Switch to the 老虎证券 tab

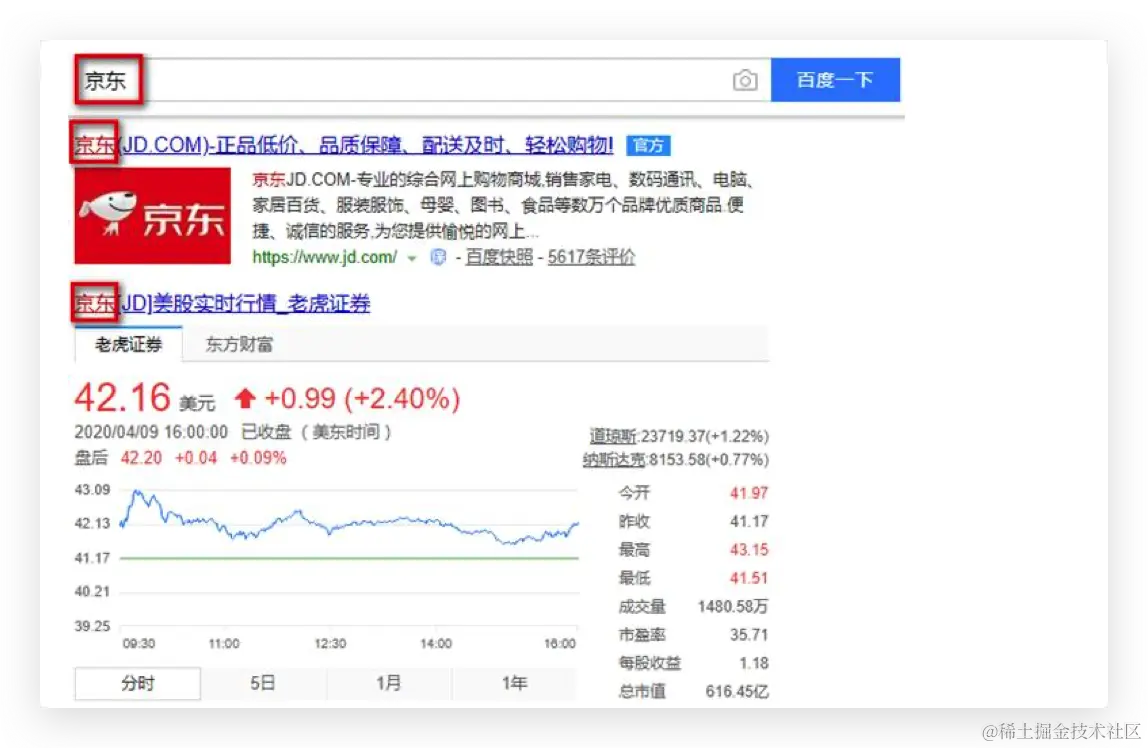click(128, 344)
